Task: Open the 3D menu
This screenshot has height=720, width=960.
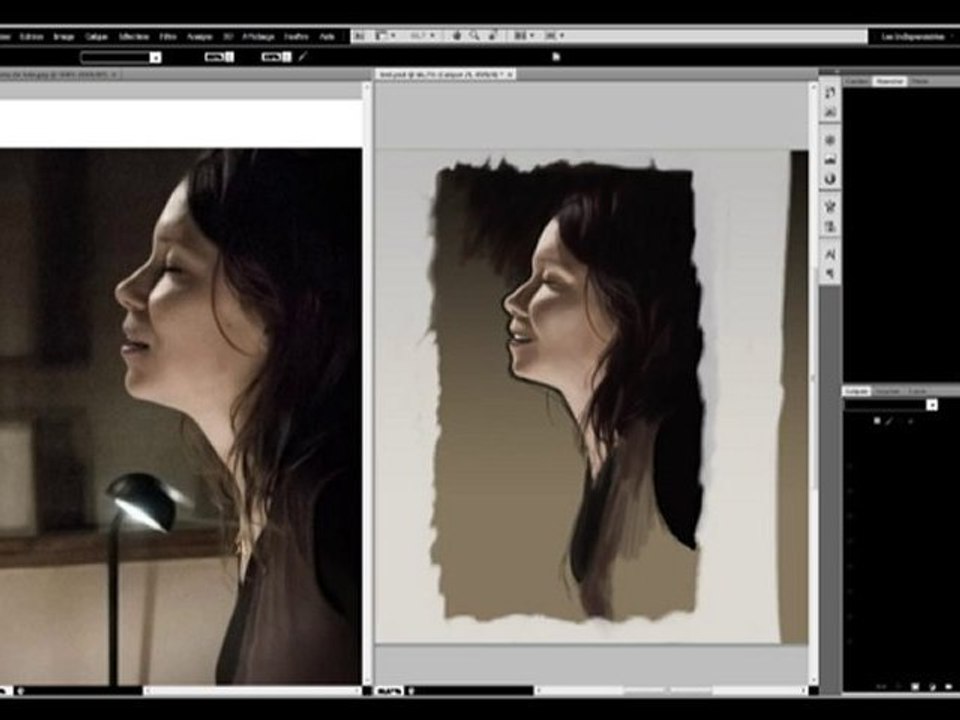Action: click(x=228, y=37)
